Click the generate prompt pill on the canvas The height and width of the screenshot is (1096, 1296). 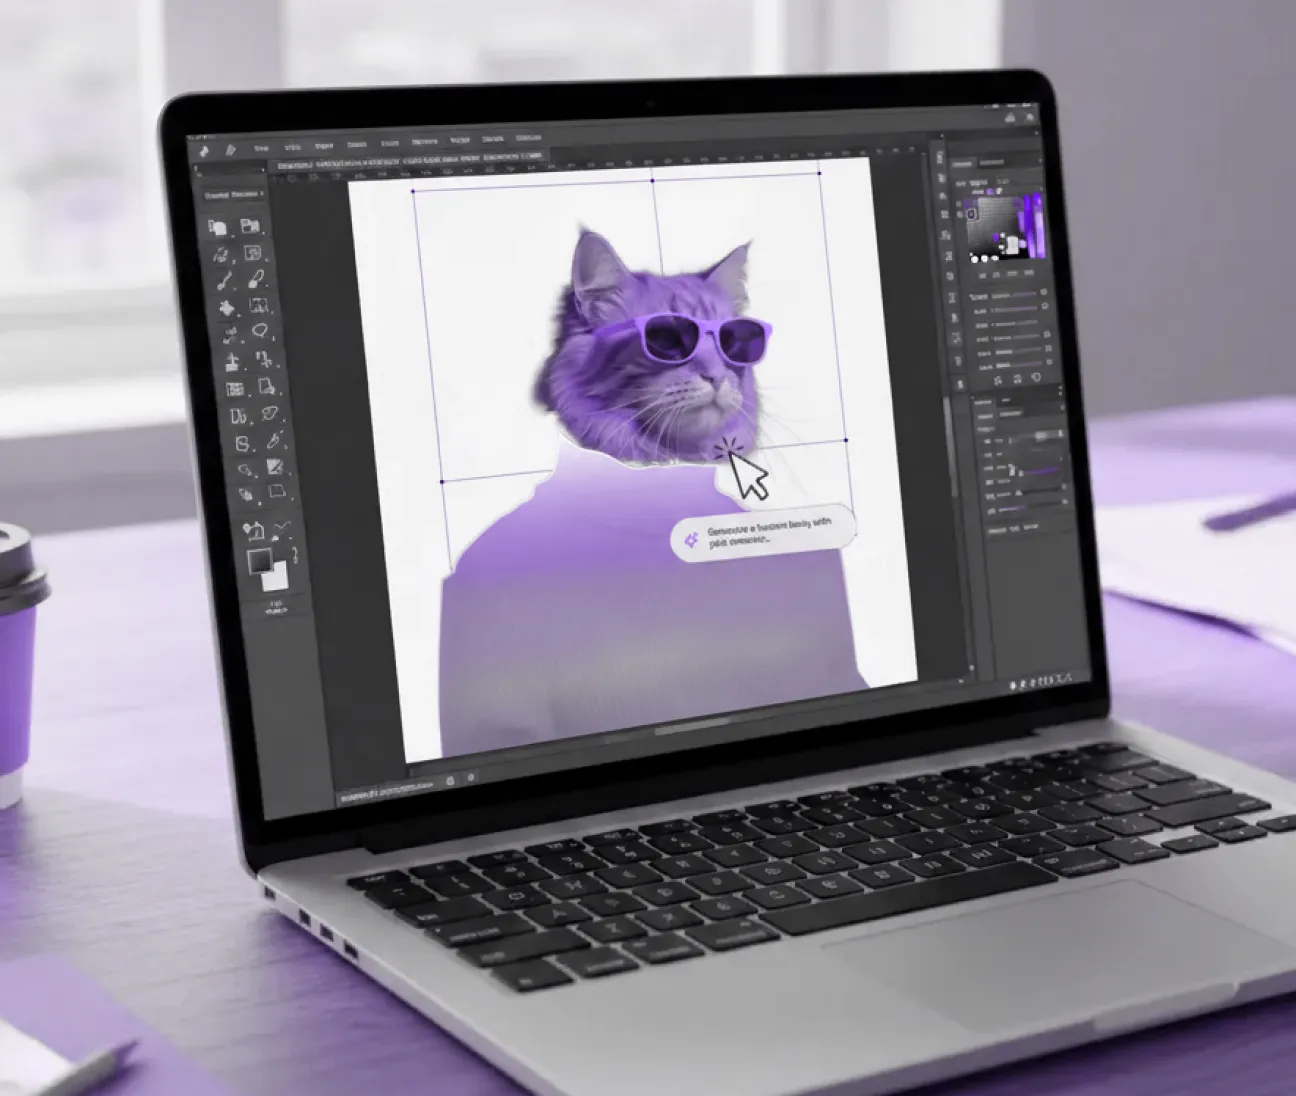tap(765, 533)
